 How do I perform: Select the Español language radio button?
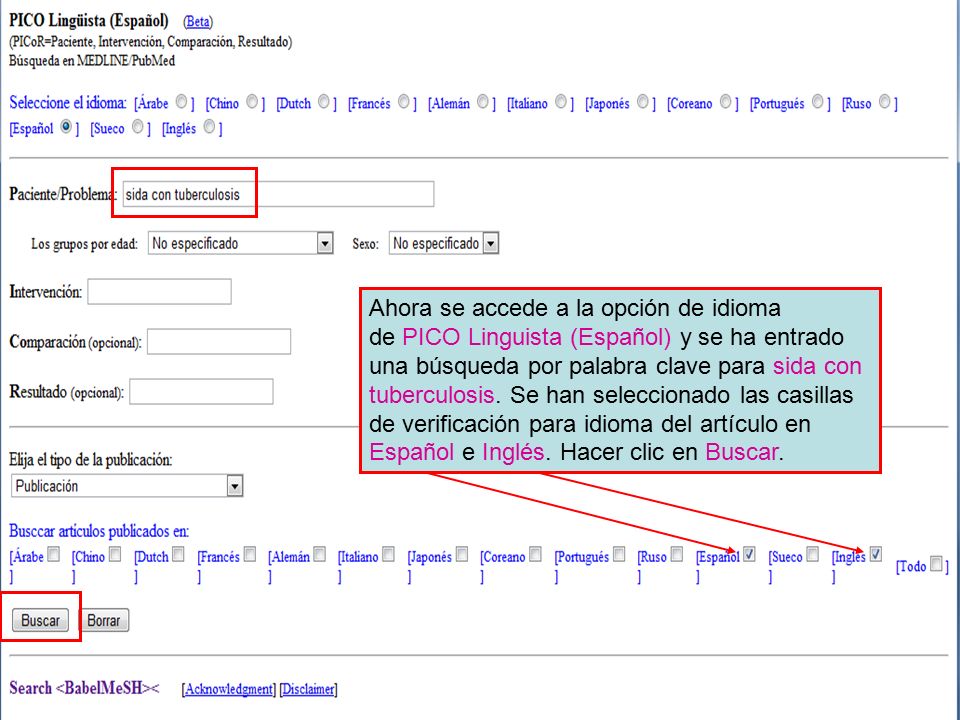(66, 127)
